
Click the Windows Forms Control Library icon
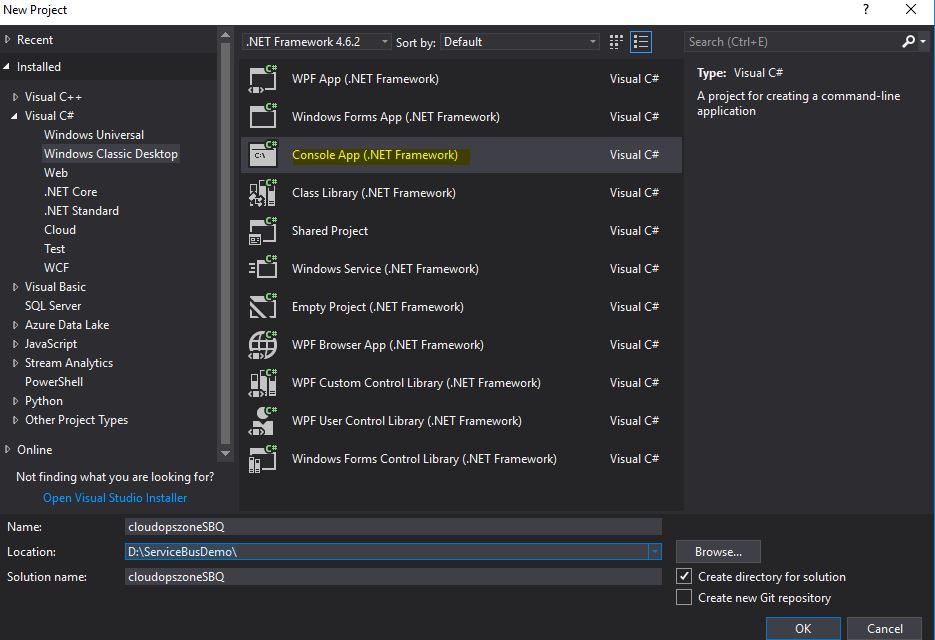point(262,459)
